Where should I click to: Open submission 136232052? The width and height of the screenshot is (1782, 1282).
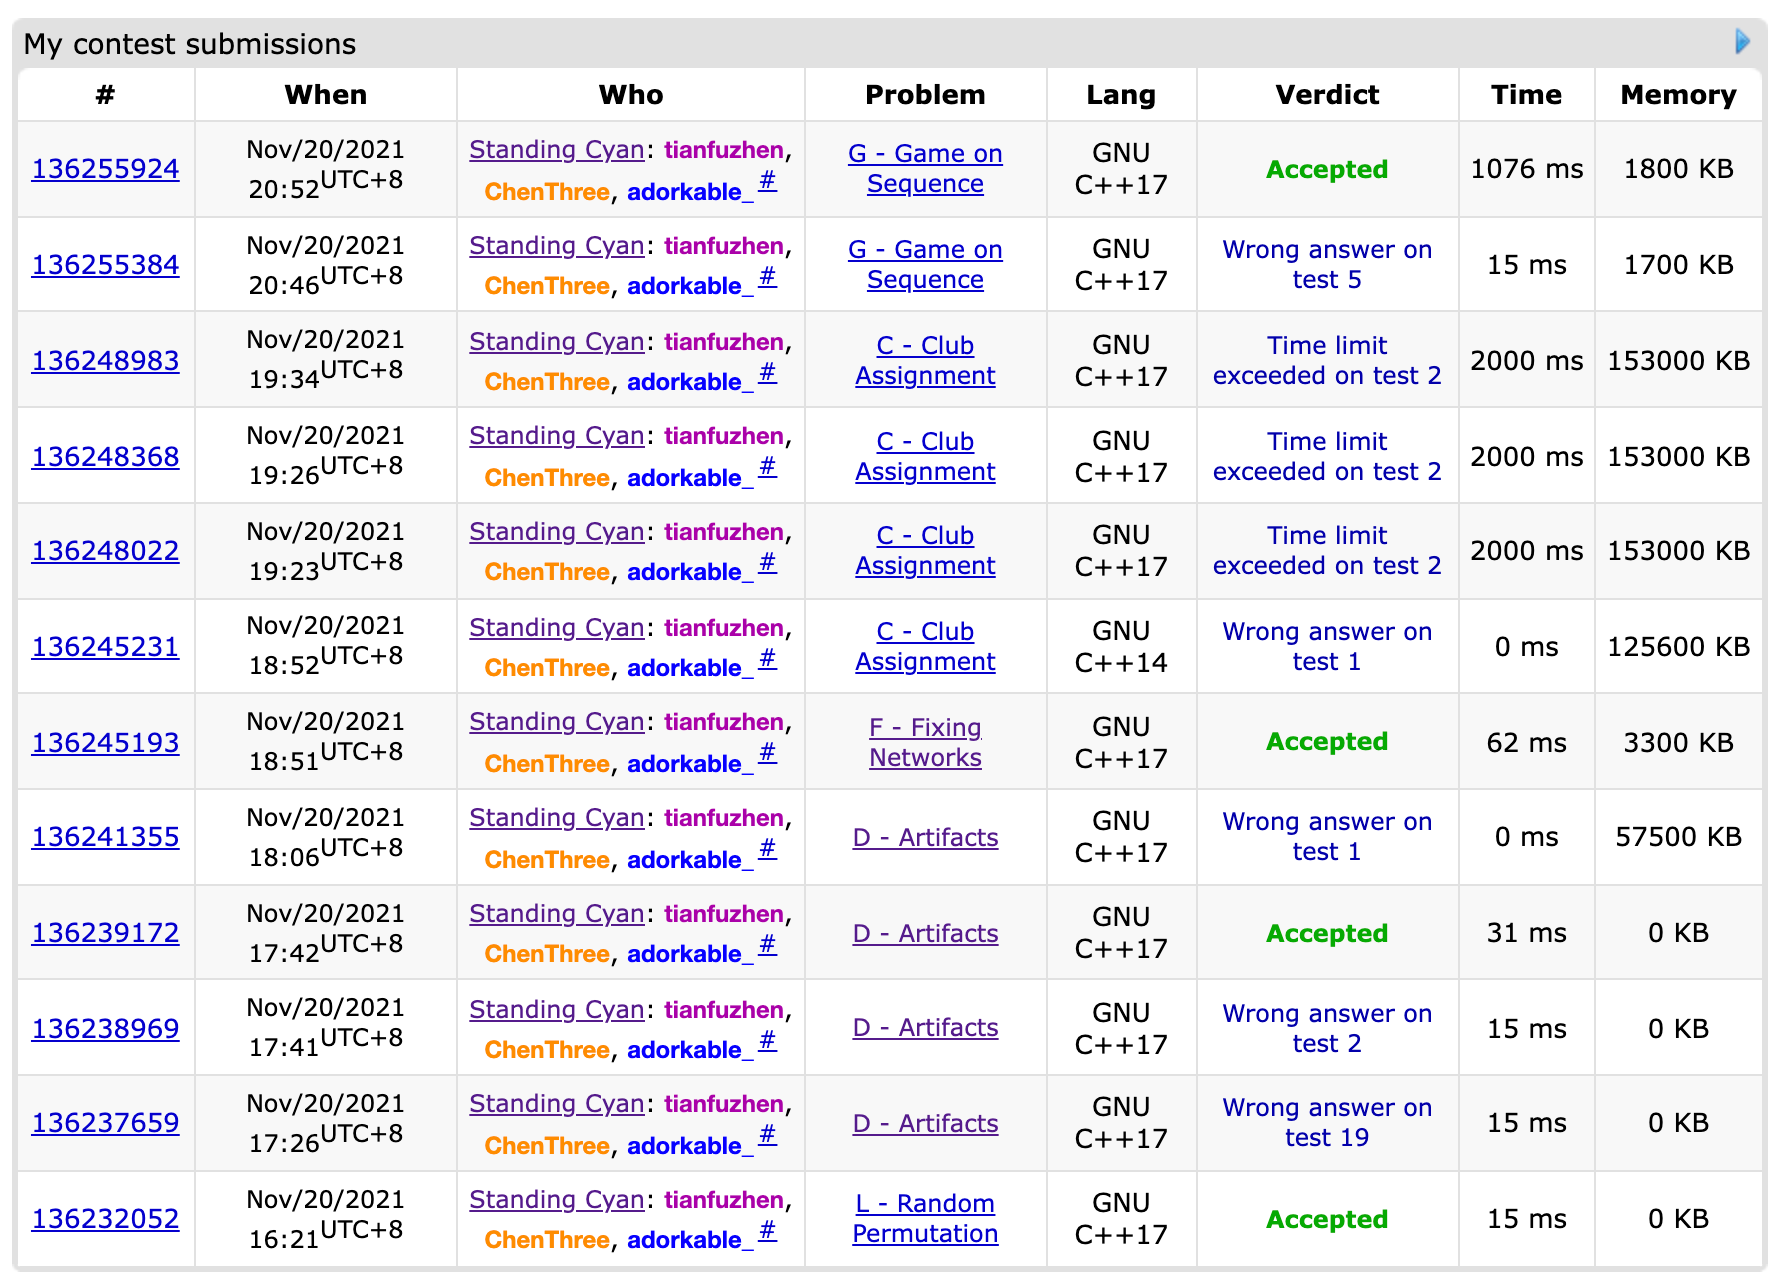105,1219
